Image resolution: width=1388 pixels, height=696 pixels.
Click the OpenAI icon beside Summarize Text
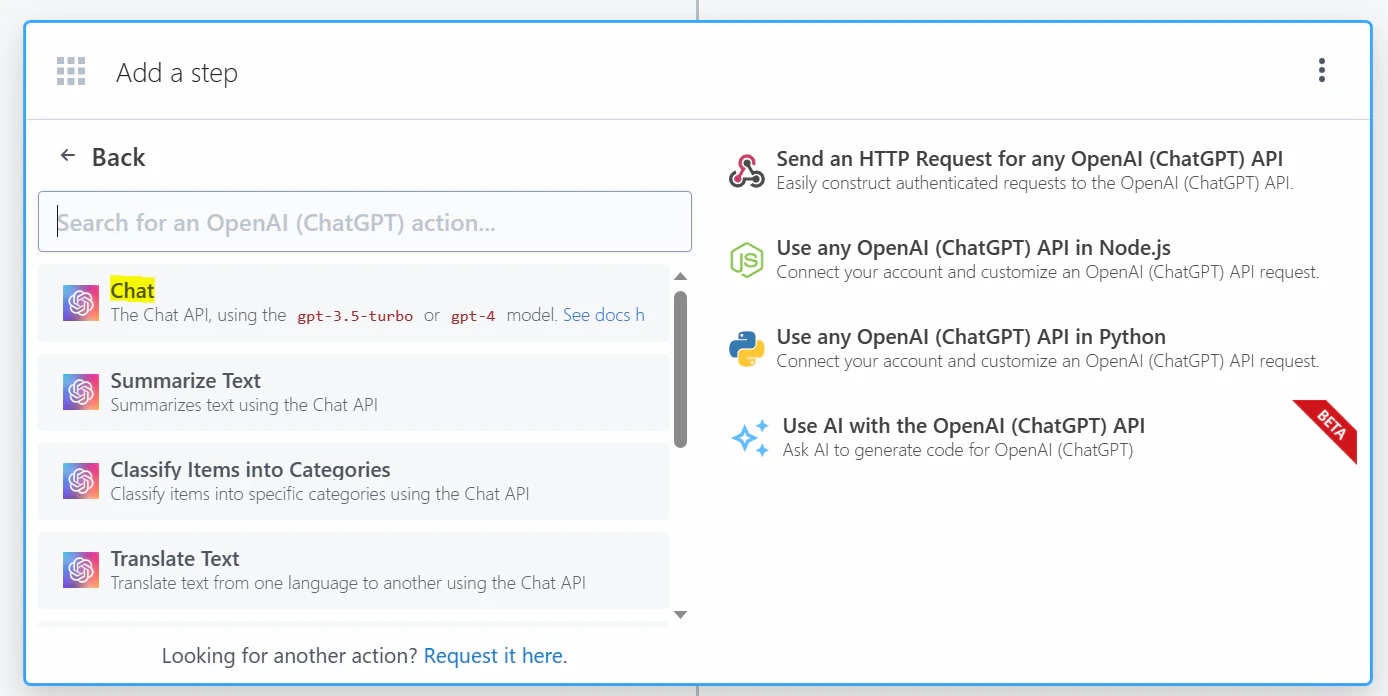(81, 392)
